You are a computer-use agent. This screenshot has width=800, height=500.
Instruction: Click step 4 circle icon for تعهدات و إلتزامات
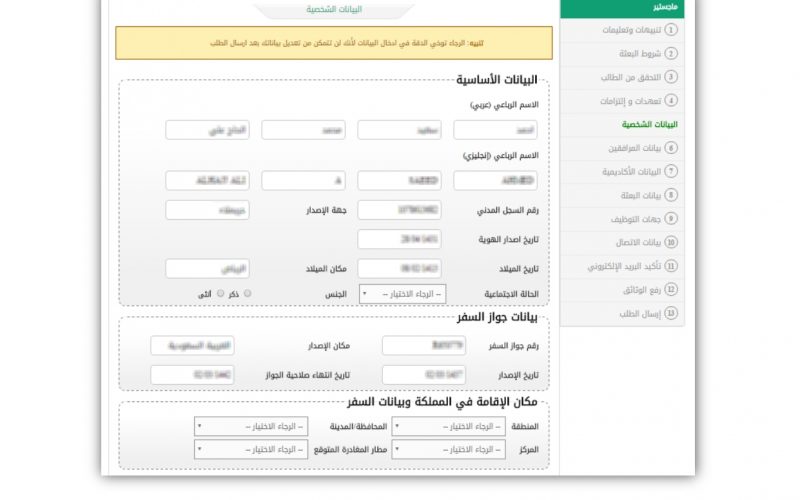pyautogui.click(x=671, y=101)
